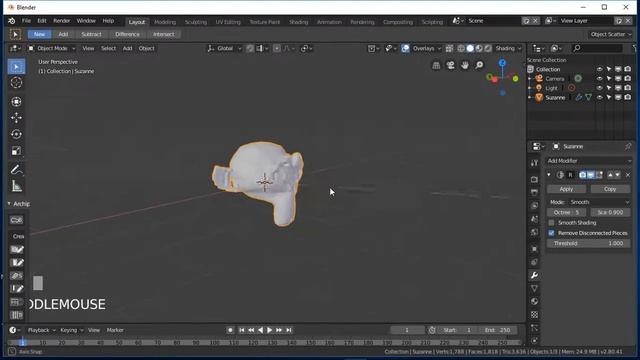This screenshot has width=640, height=360.
Task: Select the Select Box tool
Action: coord(16,67)
